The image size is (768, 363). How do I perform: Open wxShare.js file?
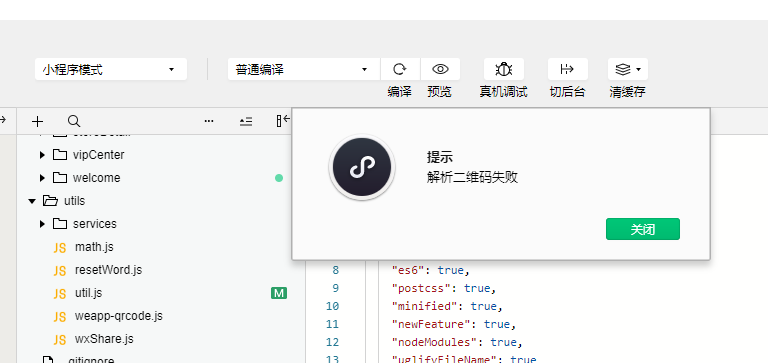pos(104,339)
